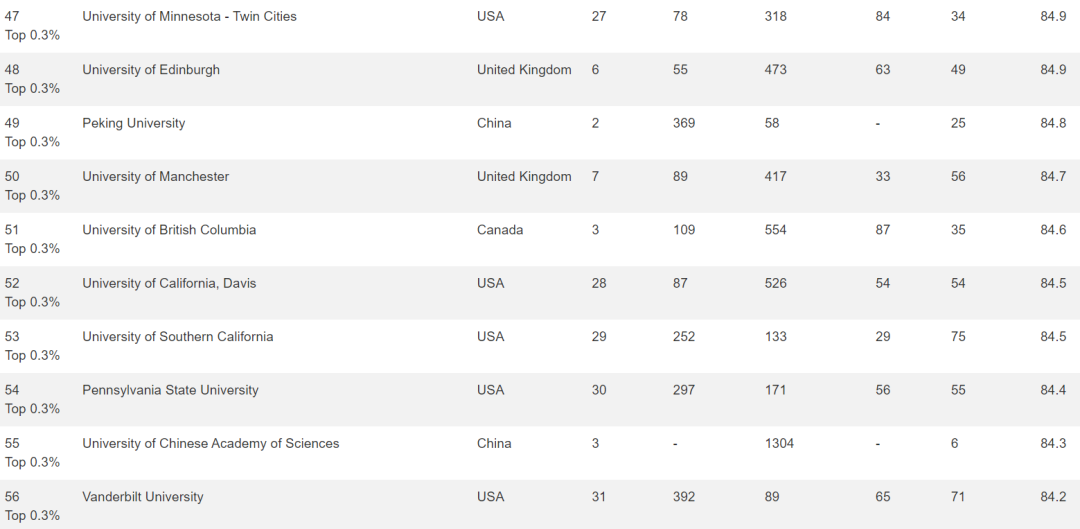This screenshot has height=529, width=1080.
Task: Open University of Minnesota - Twin Cities entry
Action: click(189, 16)
